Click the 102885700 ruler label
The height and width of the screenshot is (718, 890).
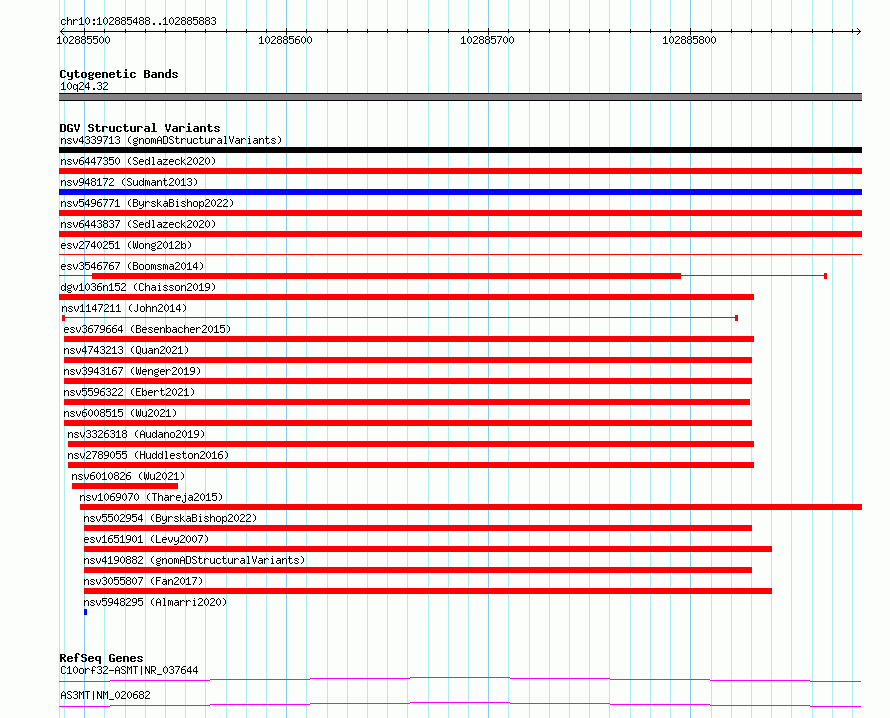pos(487,40)
